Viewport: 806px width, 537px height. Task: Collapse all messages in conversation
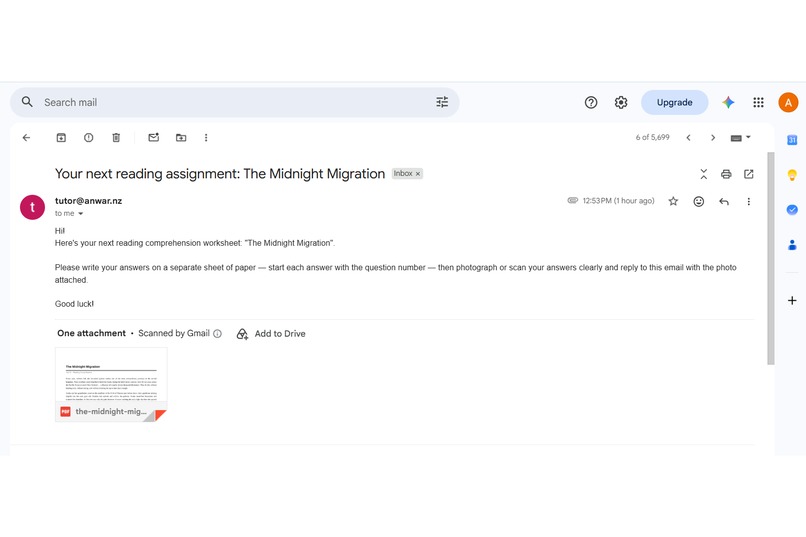click(704, 174)
